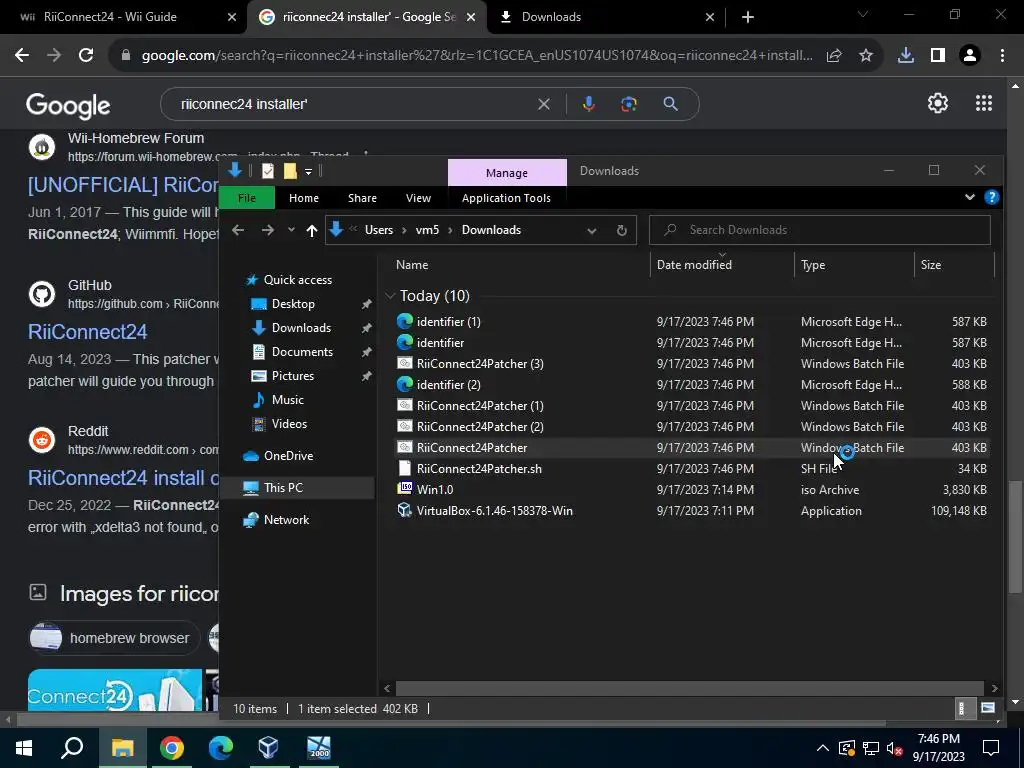This screenshot has height=768, width=1024.
Task: Open Chrome tab search chevron
Action: tap(863, 14)
